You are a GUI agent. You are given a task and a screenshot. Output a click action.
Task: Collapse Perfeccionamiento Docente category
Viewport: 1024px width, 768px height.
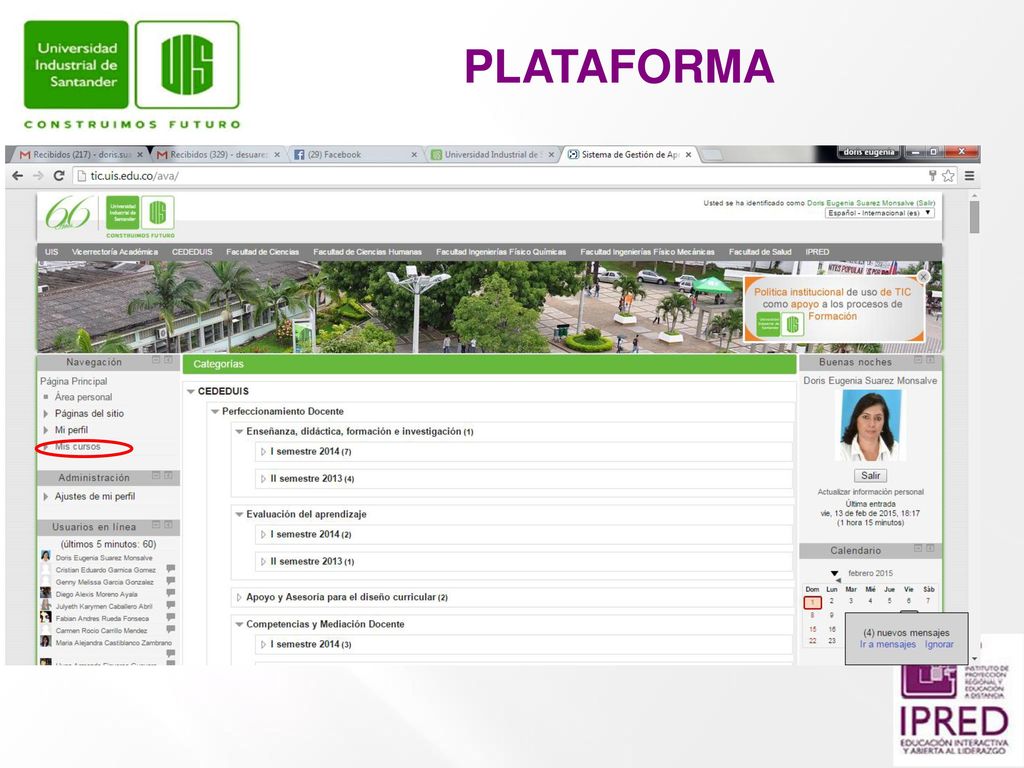[215, 411]
